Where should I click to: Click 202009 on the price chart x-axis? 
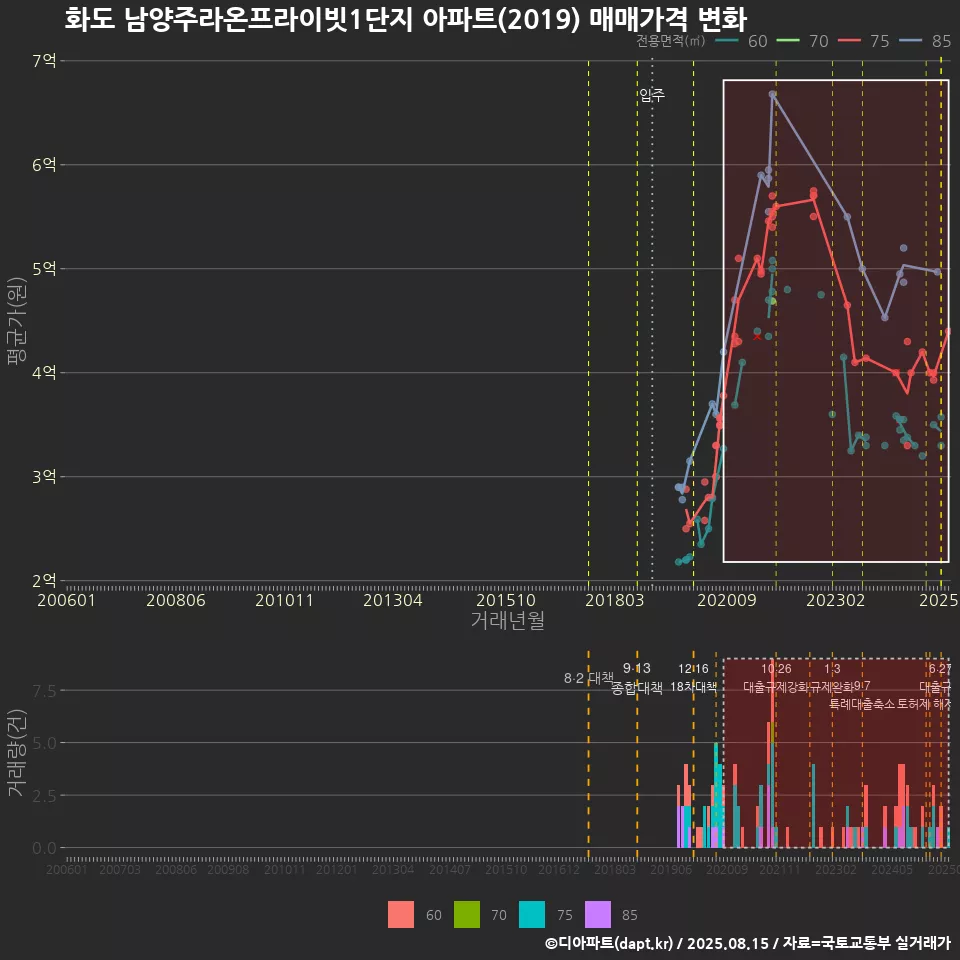click(x=727, y=600)
